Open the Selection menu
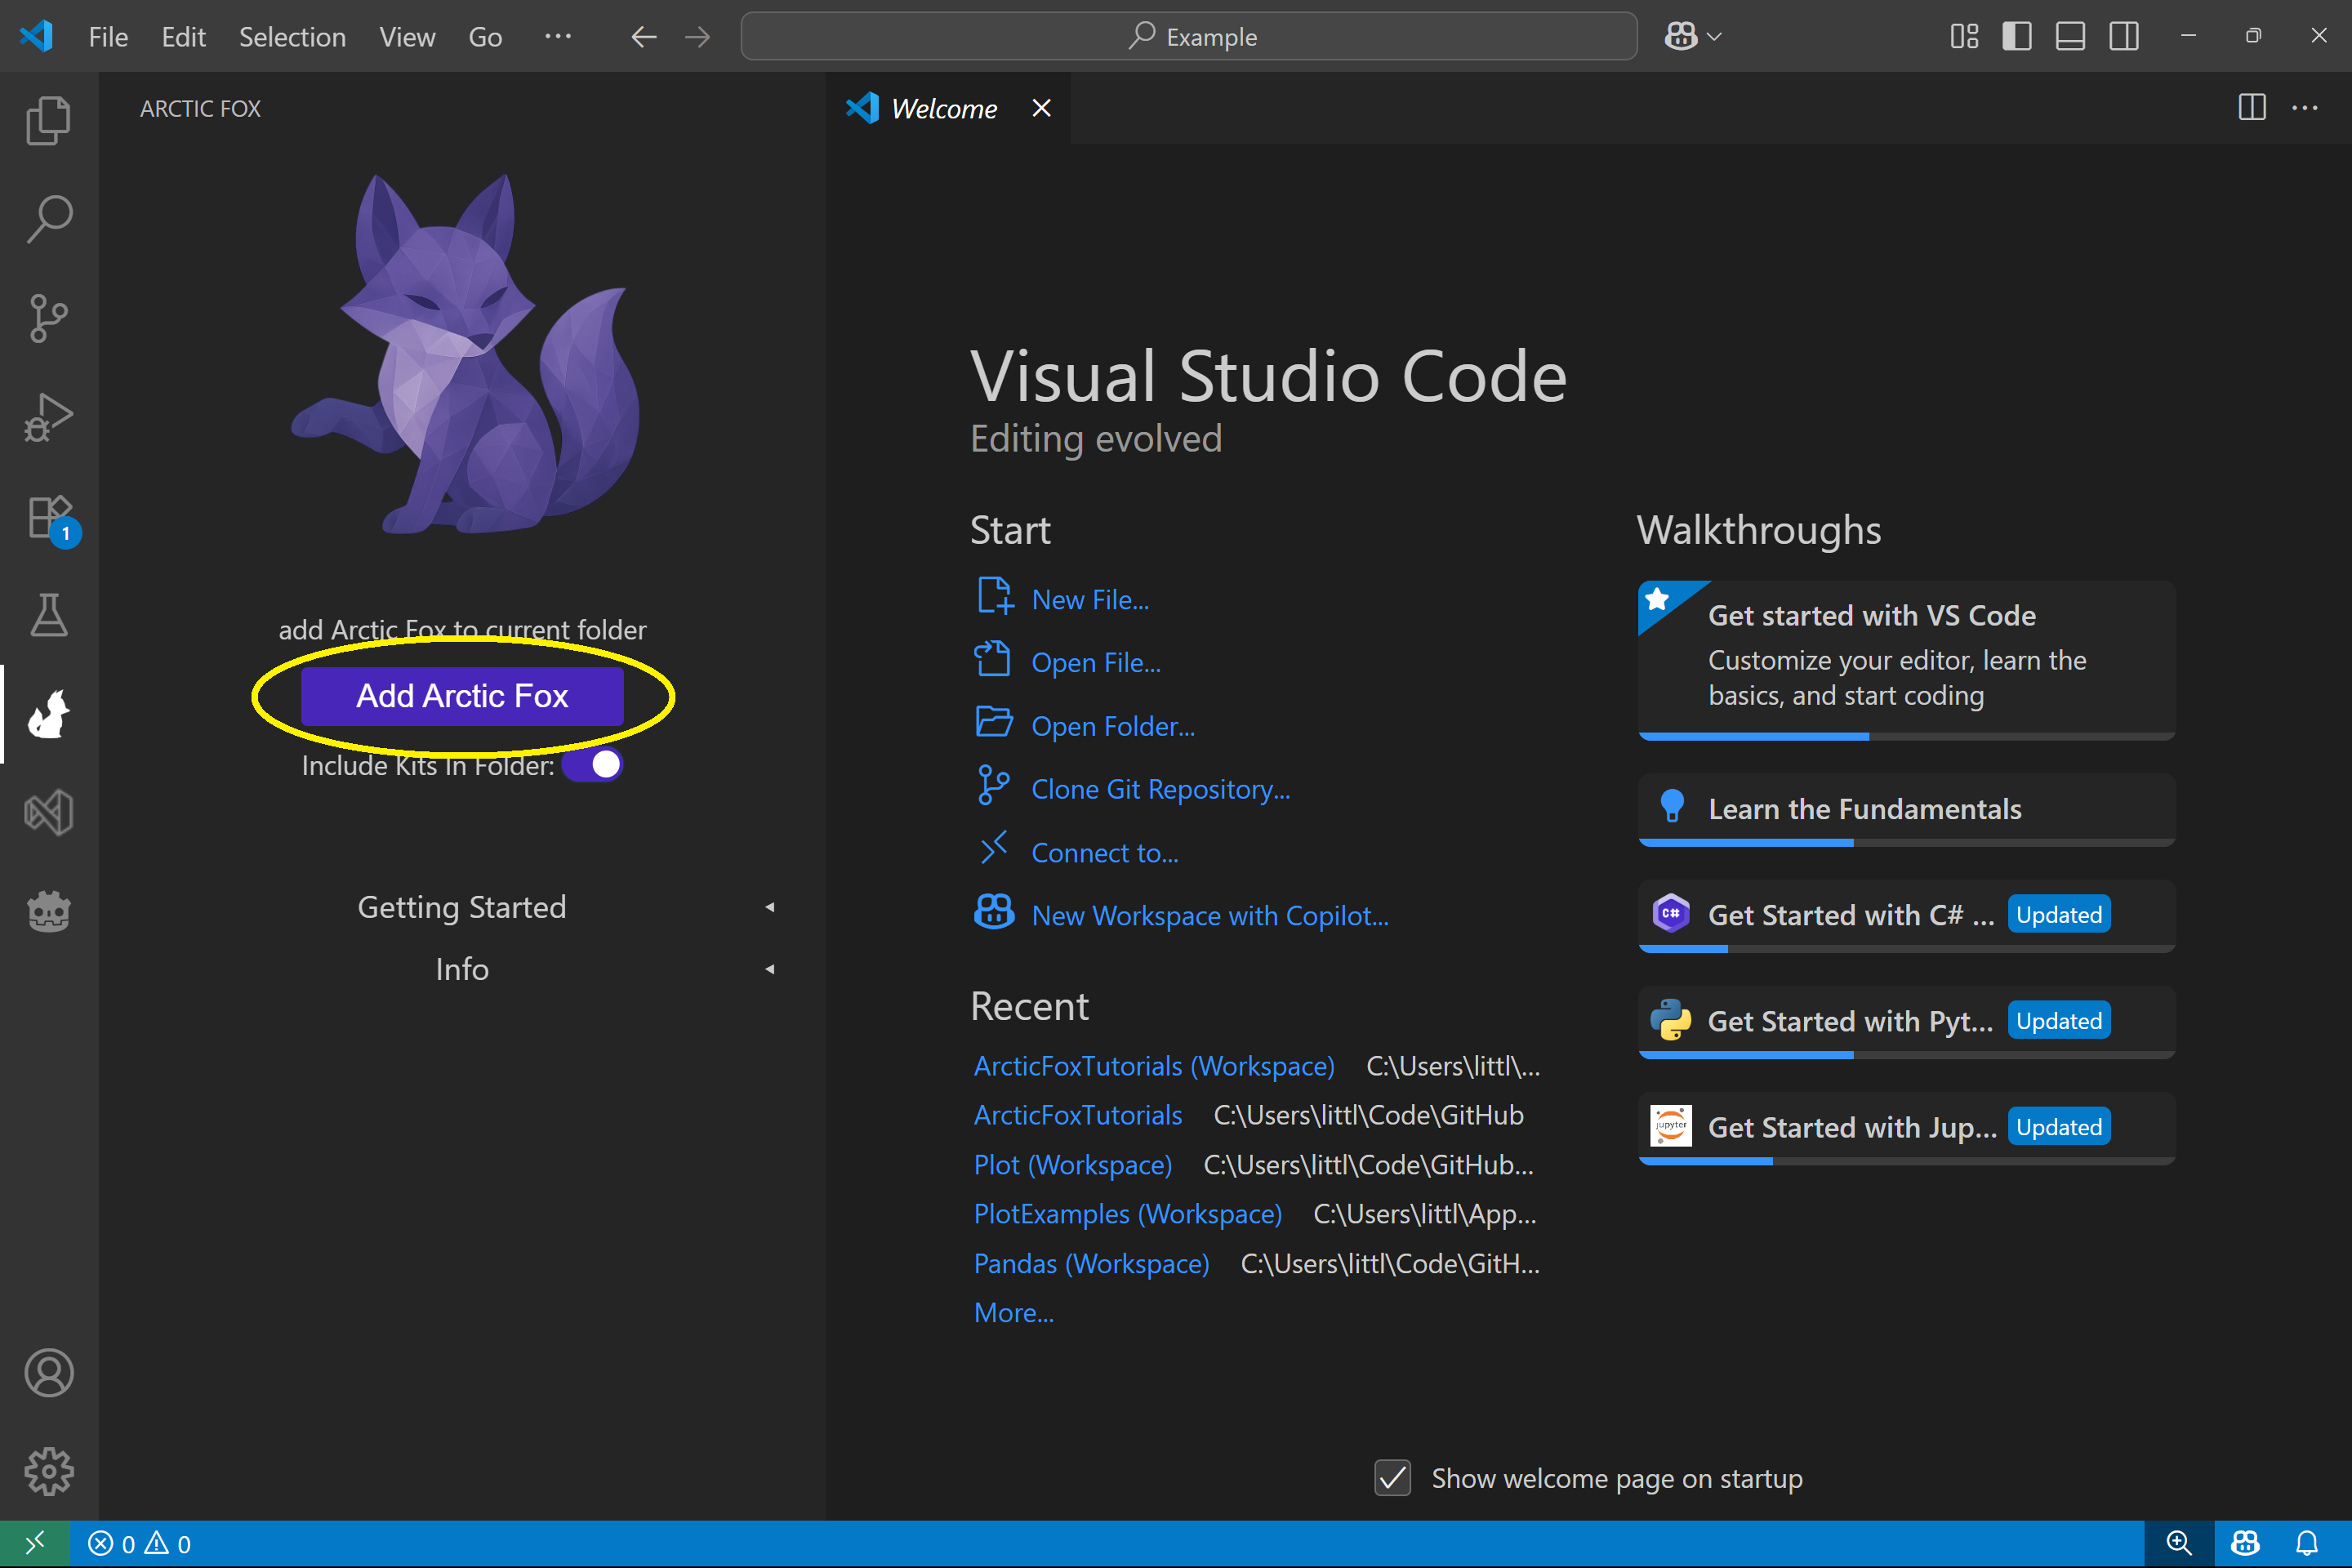 click(292, 37)
